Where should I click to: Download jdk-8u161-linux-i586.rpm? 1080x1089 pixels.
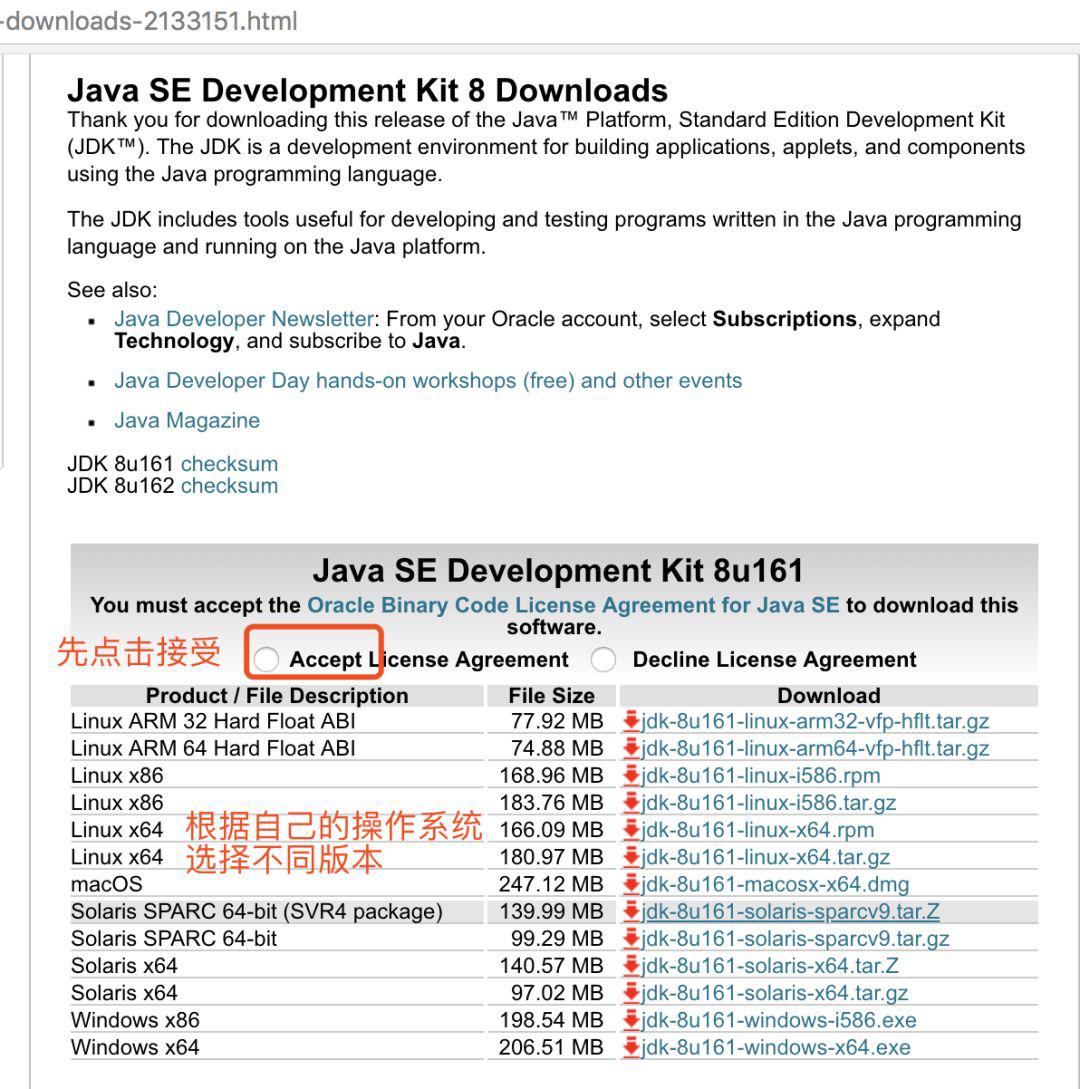click(761, 775)
